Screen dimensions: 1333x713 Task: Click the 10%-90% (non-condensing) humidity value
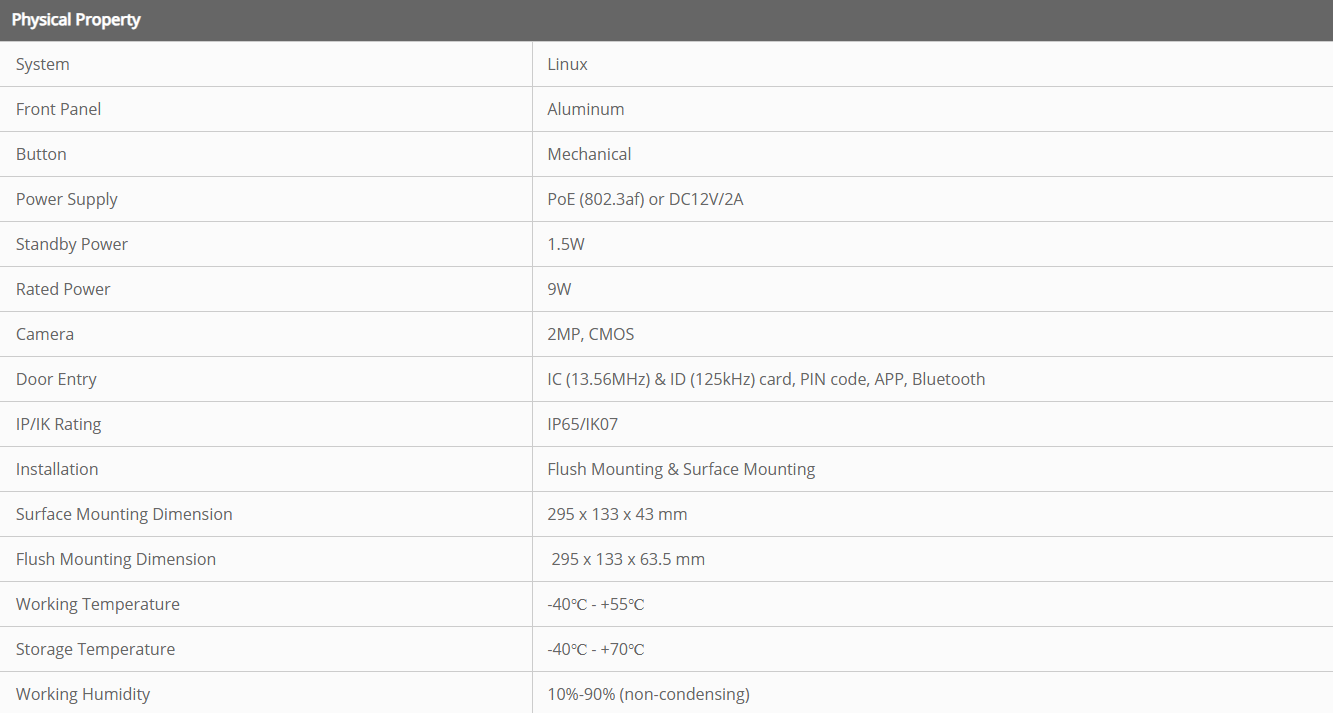pos(648,694)
